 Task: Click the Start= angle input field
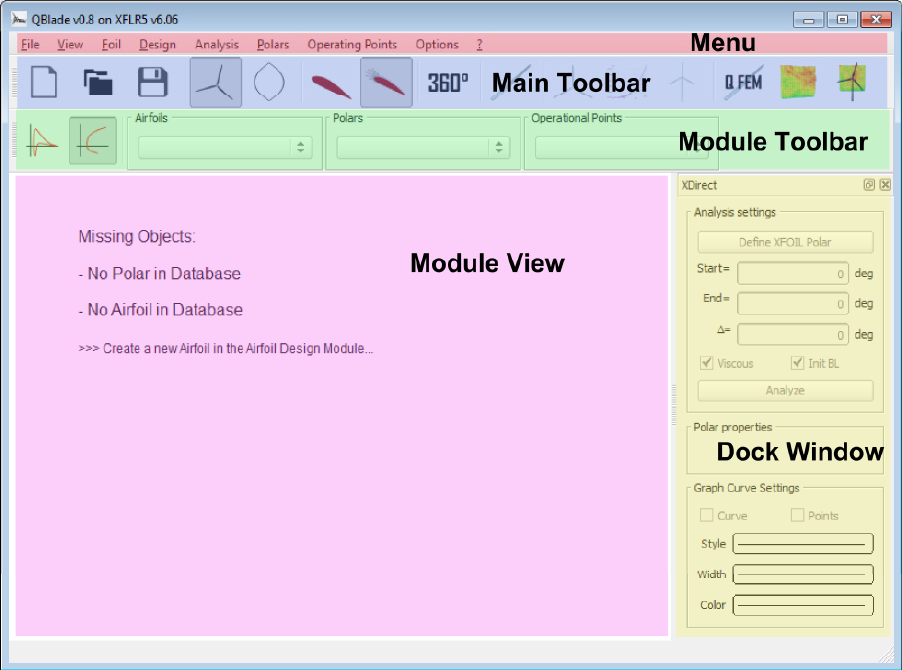point(793,273)
